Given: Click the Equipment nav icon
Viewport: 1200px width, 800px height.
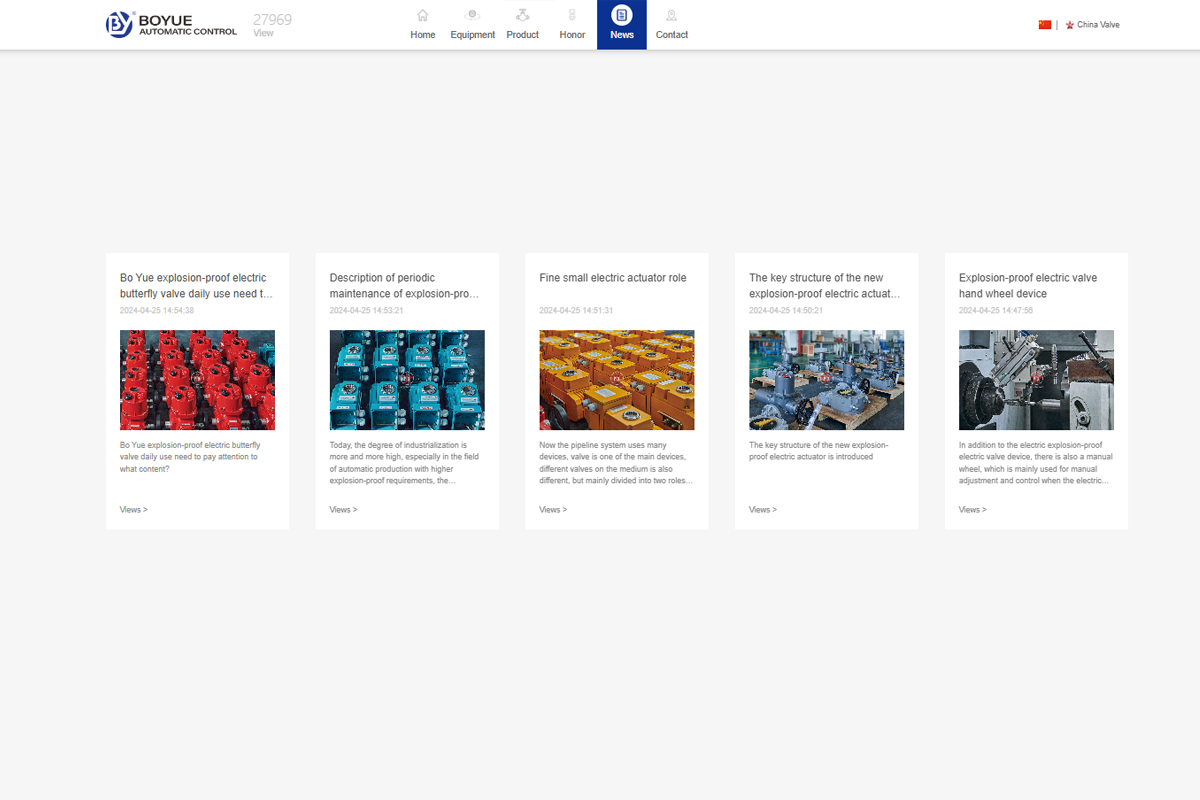Looking at the screenshot, I should click(472, 15).
